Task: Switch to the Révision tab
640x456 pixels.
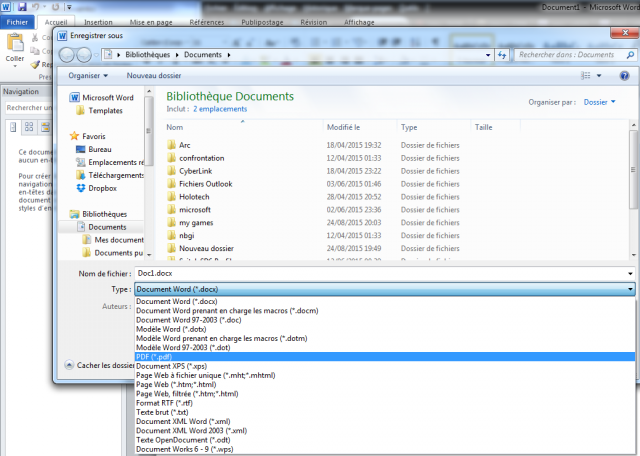Action: click(313, 22)
